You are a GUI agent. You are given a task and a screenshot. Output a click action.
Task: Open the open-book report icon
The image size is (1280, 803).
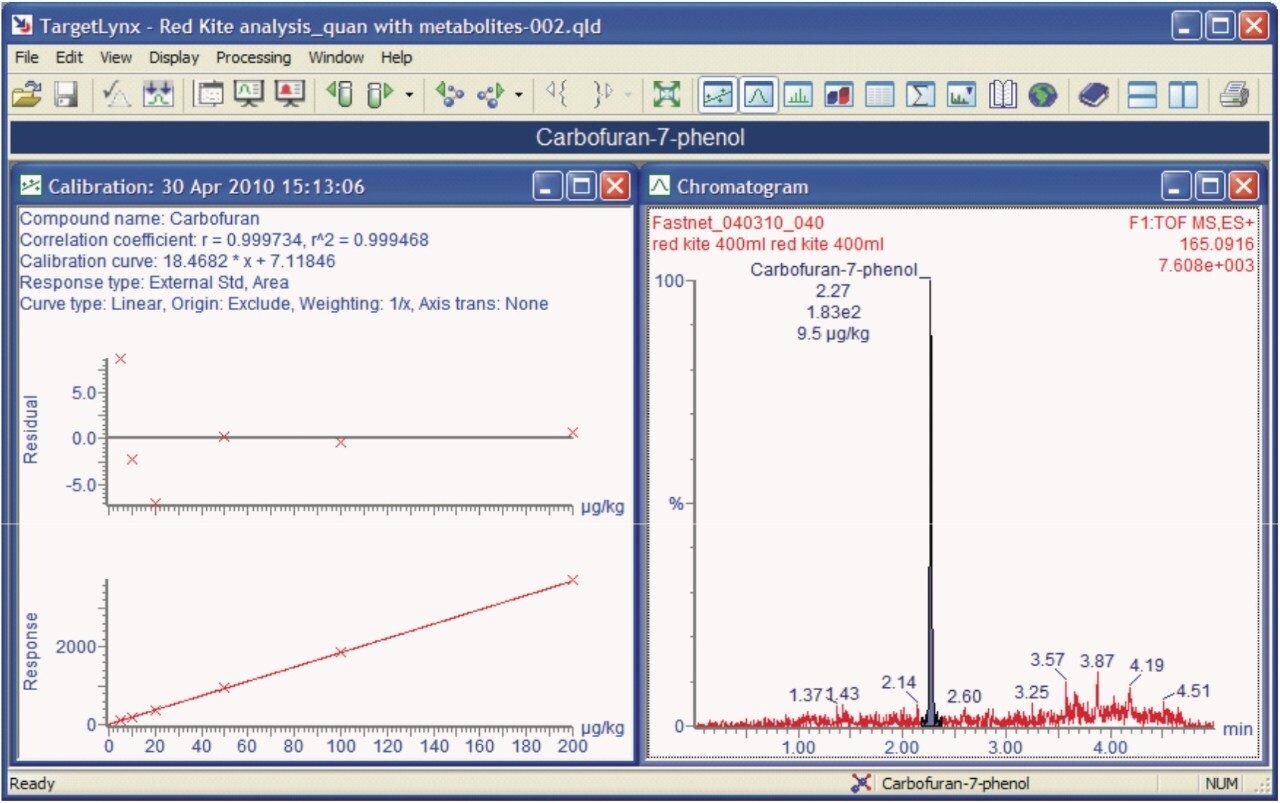click(1002, 95)
